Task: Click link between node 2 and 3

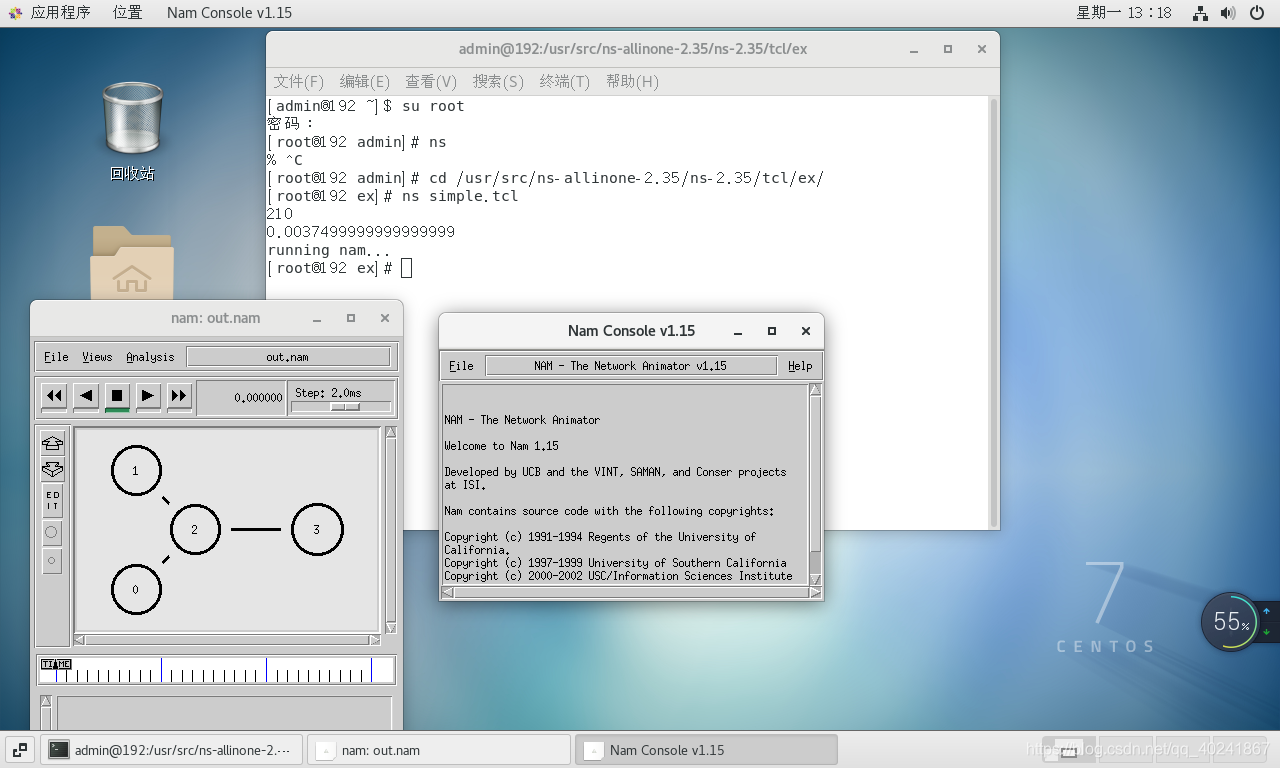Action: click(x=256, y=529)
